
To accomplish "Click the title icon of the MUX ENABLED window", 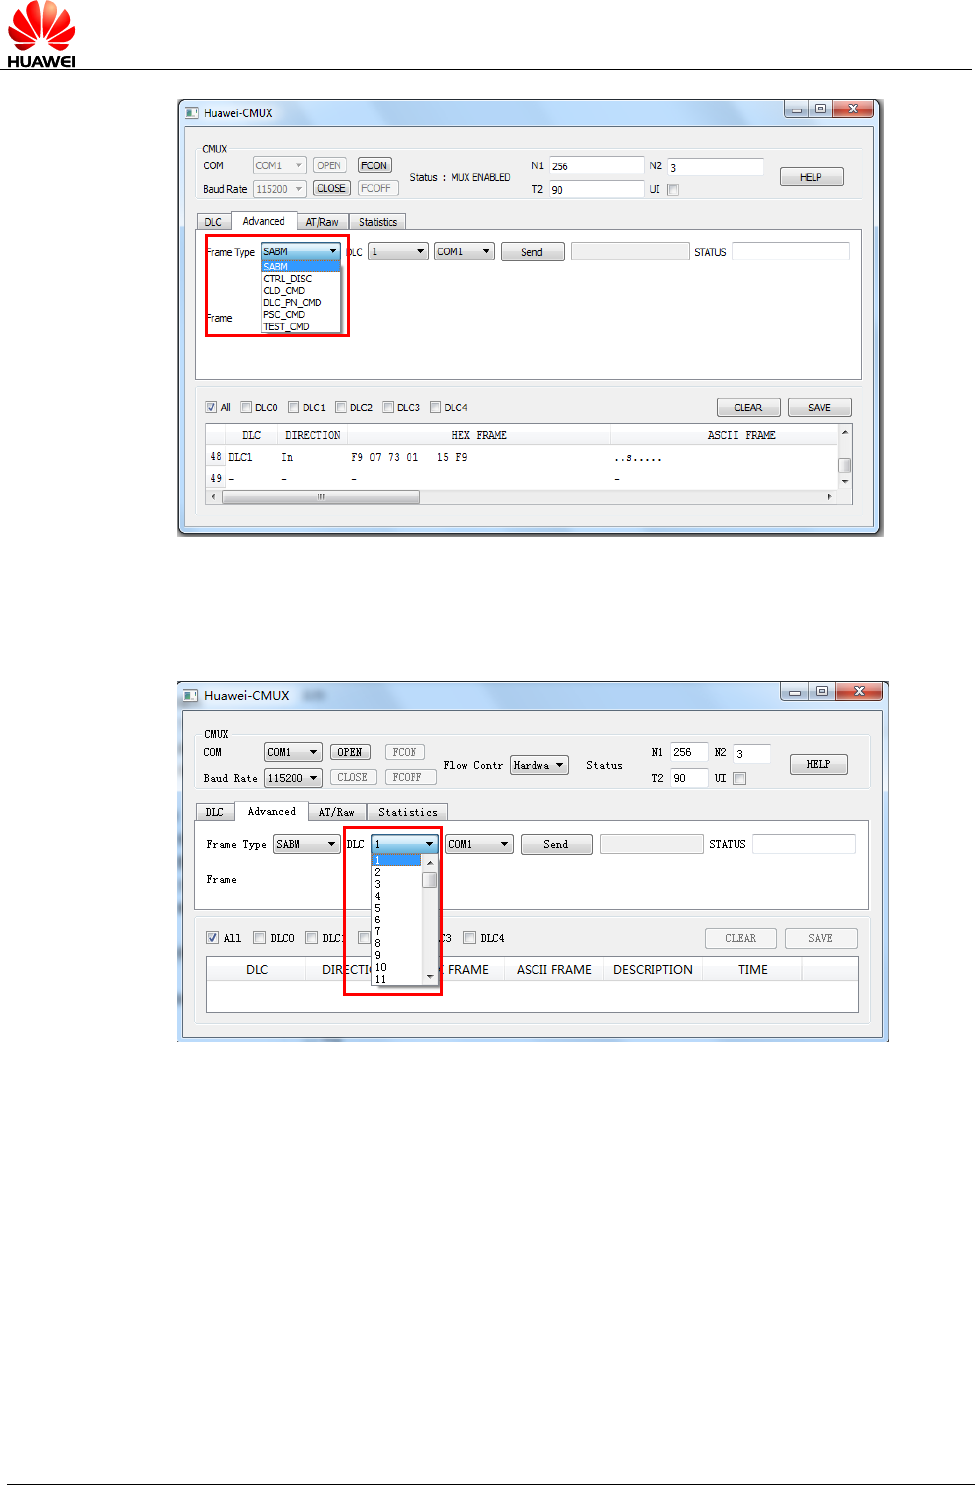I will (192, 113).
